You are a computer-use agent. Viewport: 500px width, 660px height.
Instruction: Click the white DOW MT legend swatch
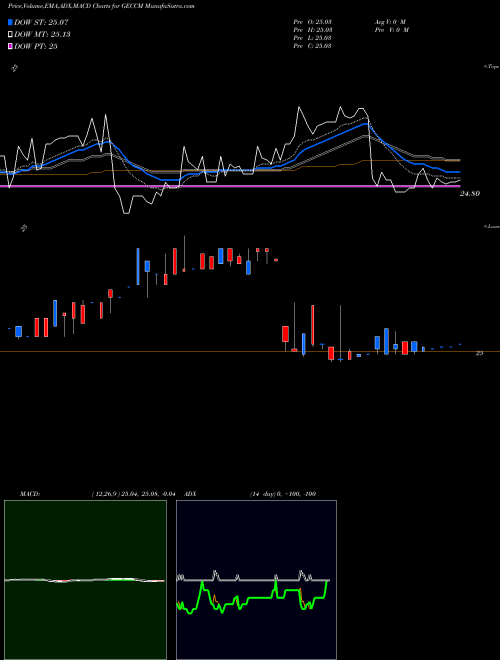(11, 35)
